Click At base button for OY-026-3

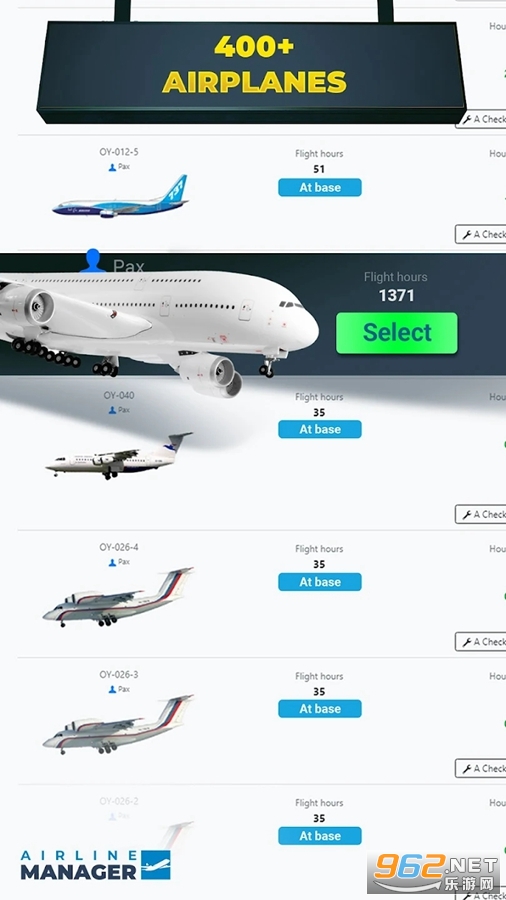click(320, 708)
